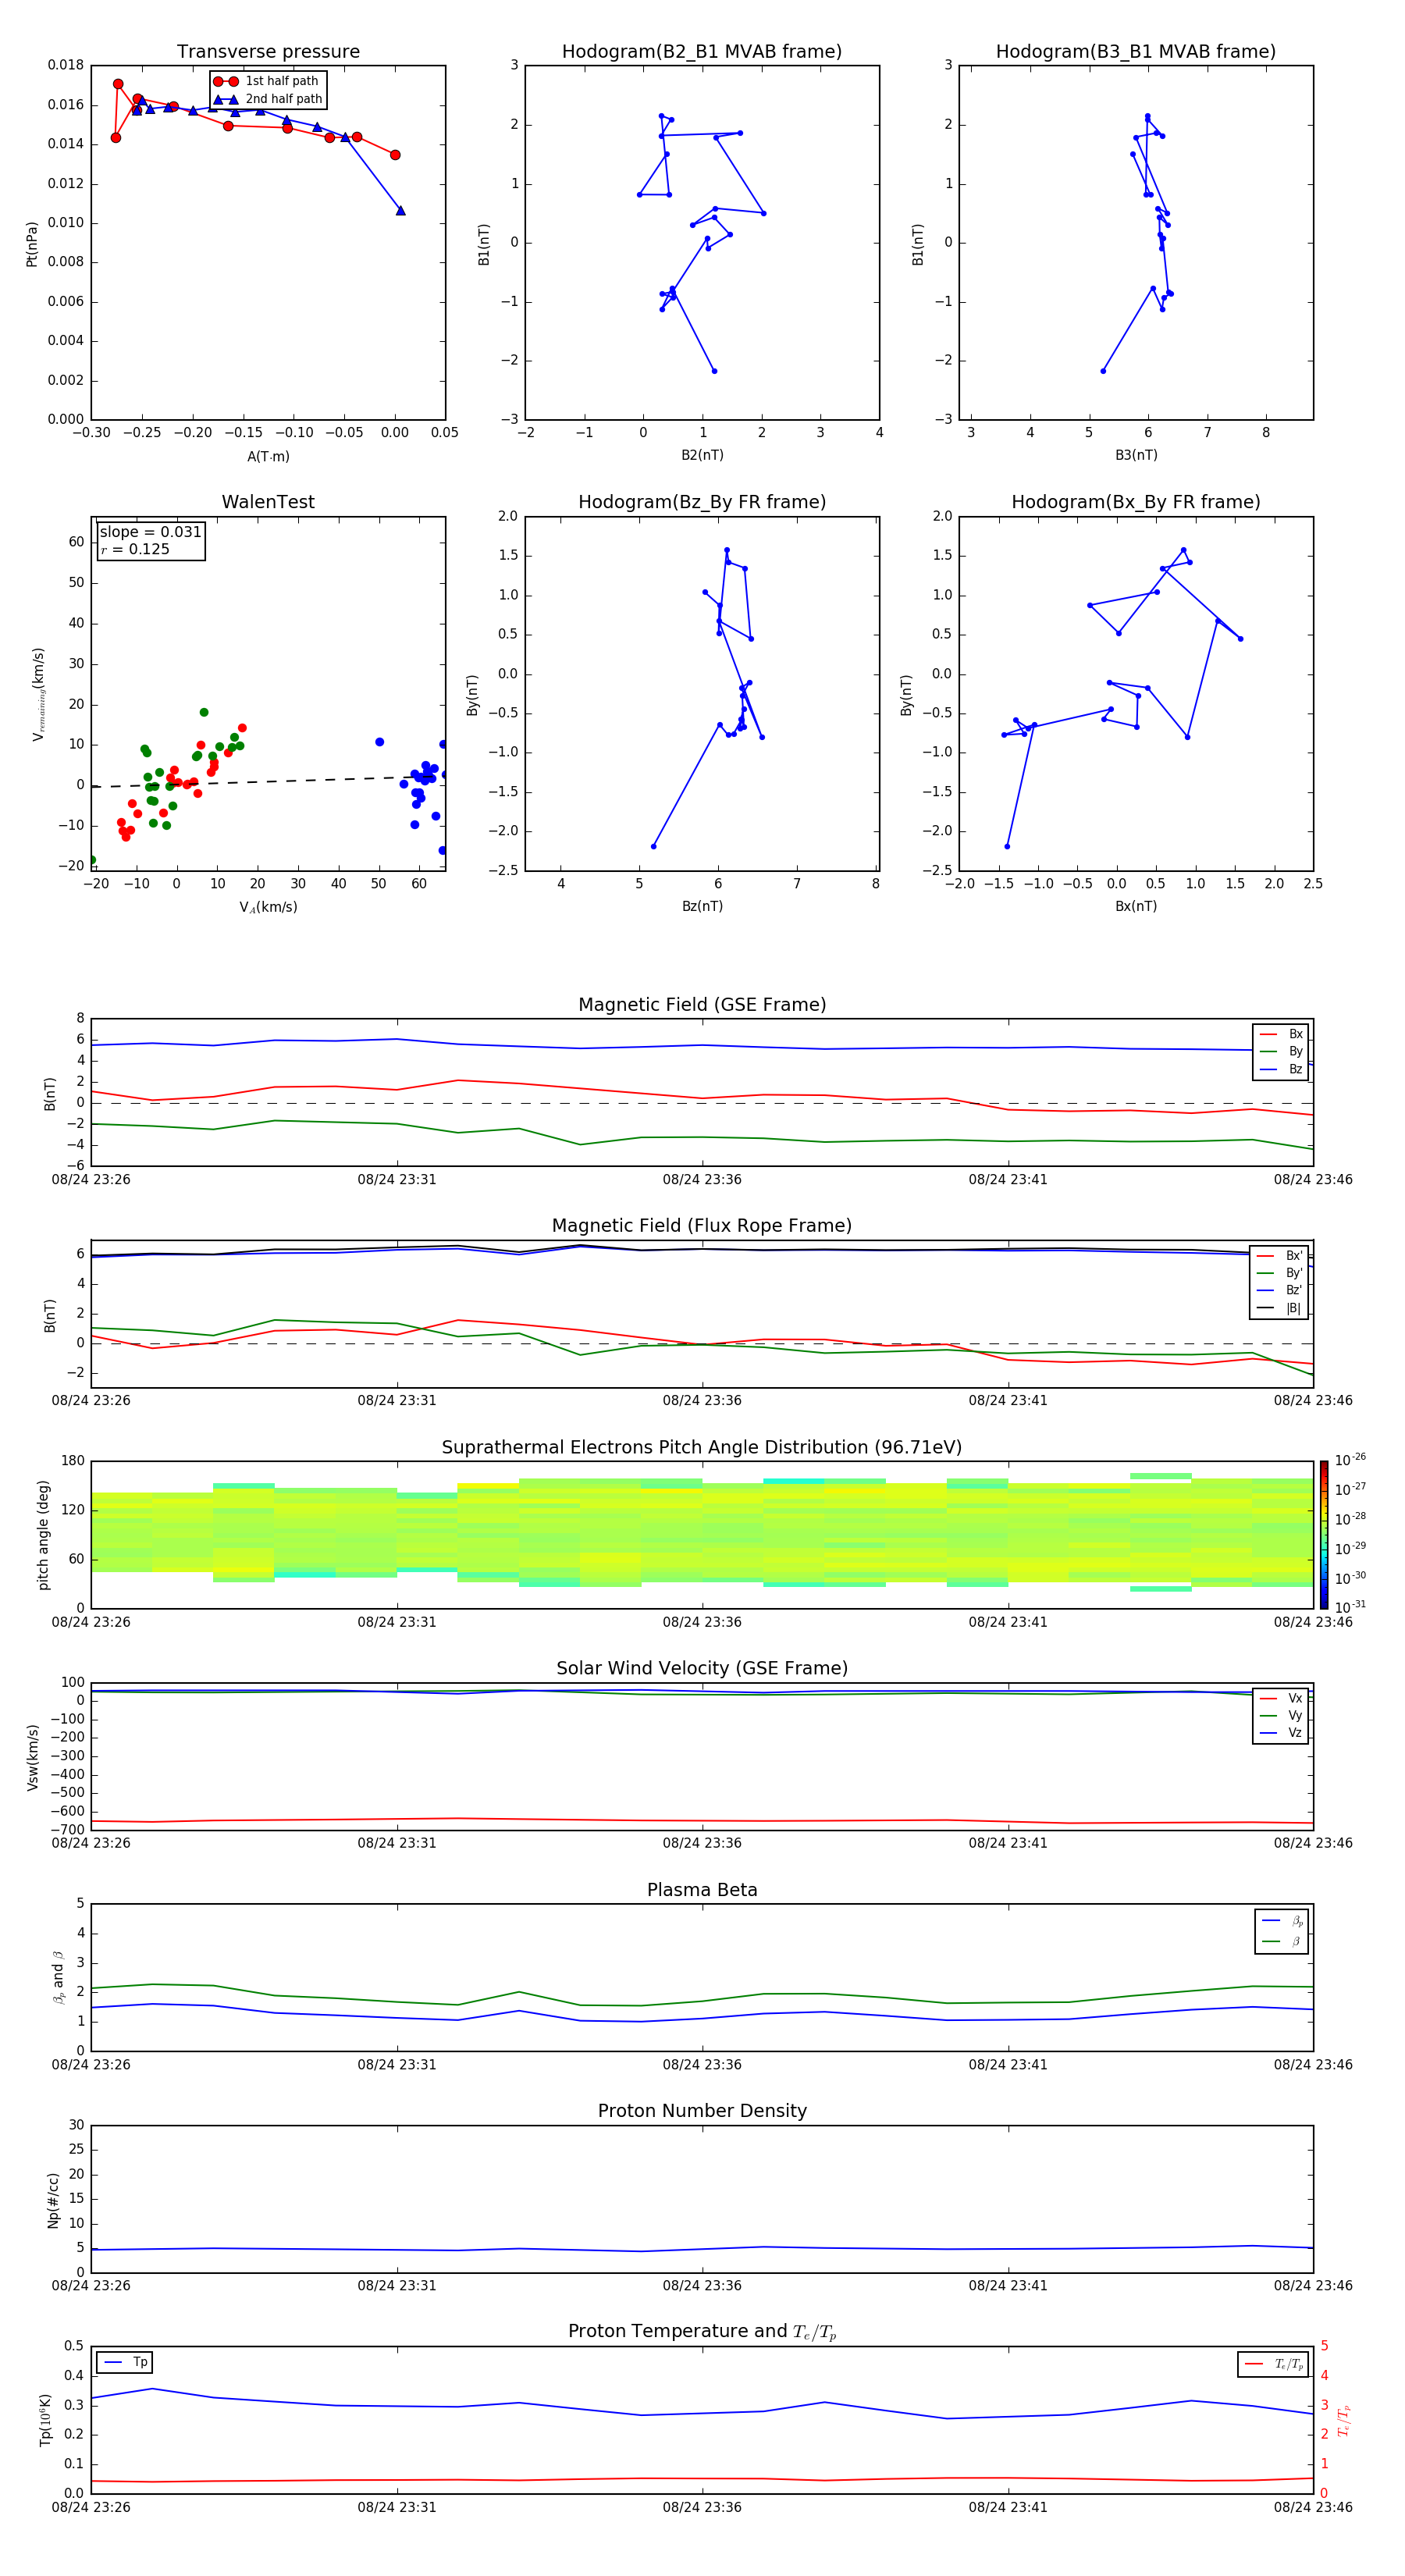Click the 'Bx(nT)' x-axis label
The width and height of the screenshot is (1405, 2576).
coord(1136,906)
